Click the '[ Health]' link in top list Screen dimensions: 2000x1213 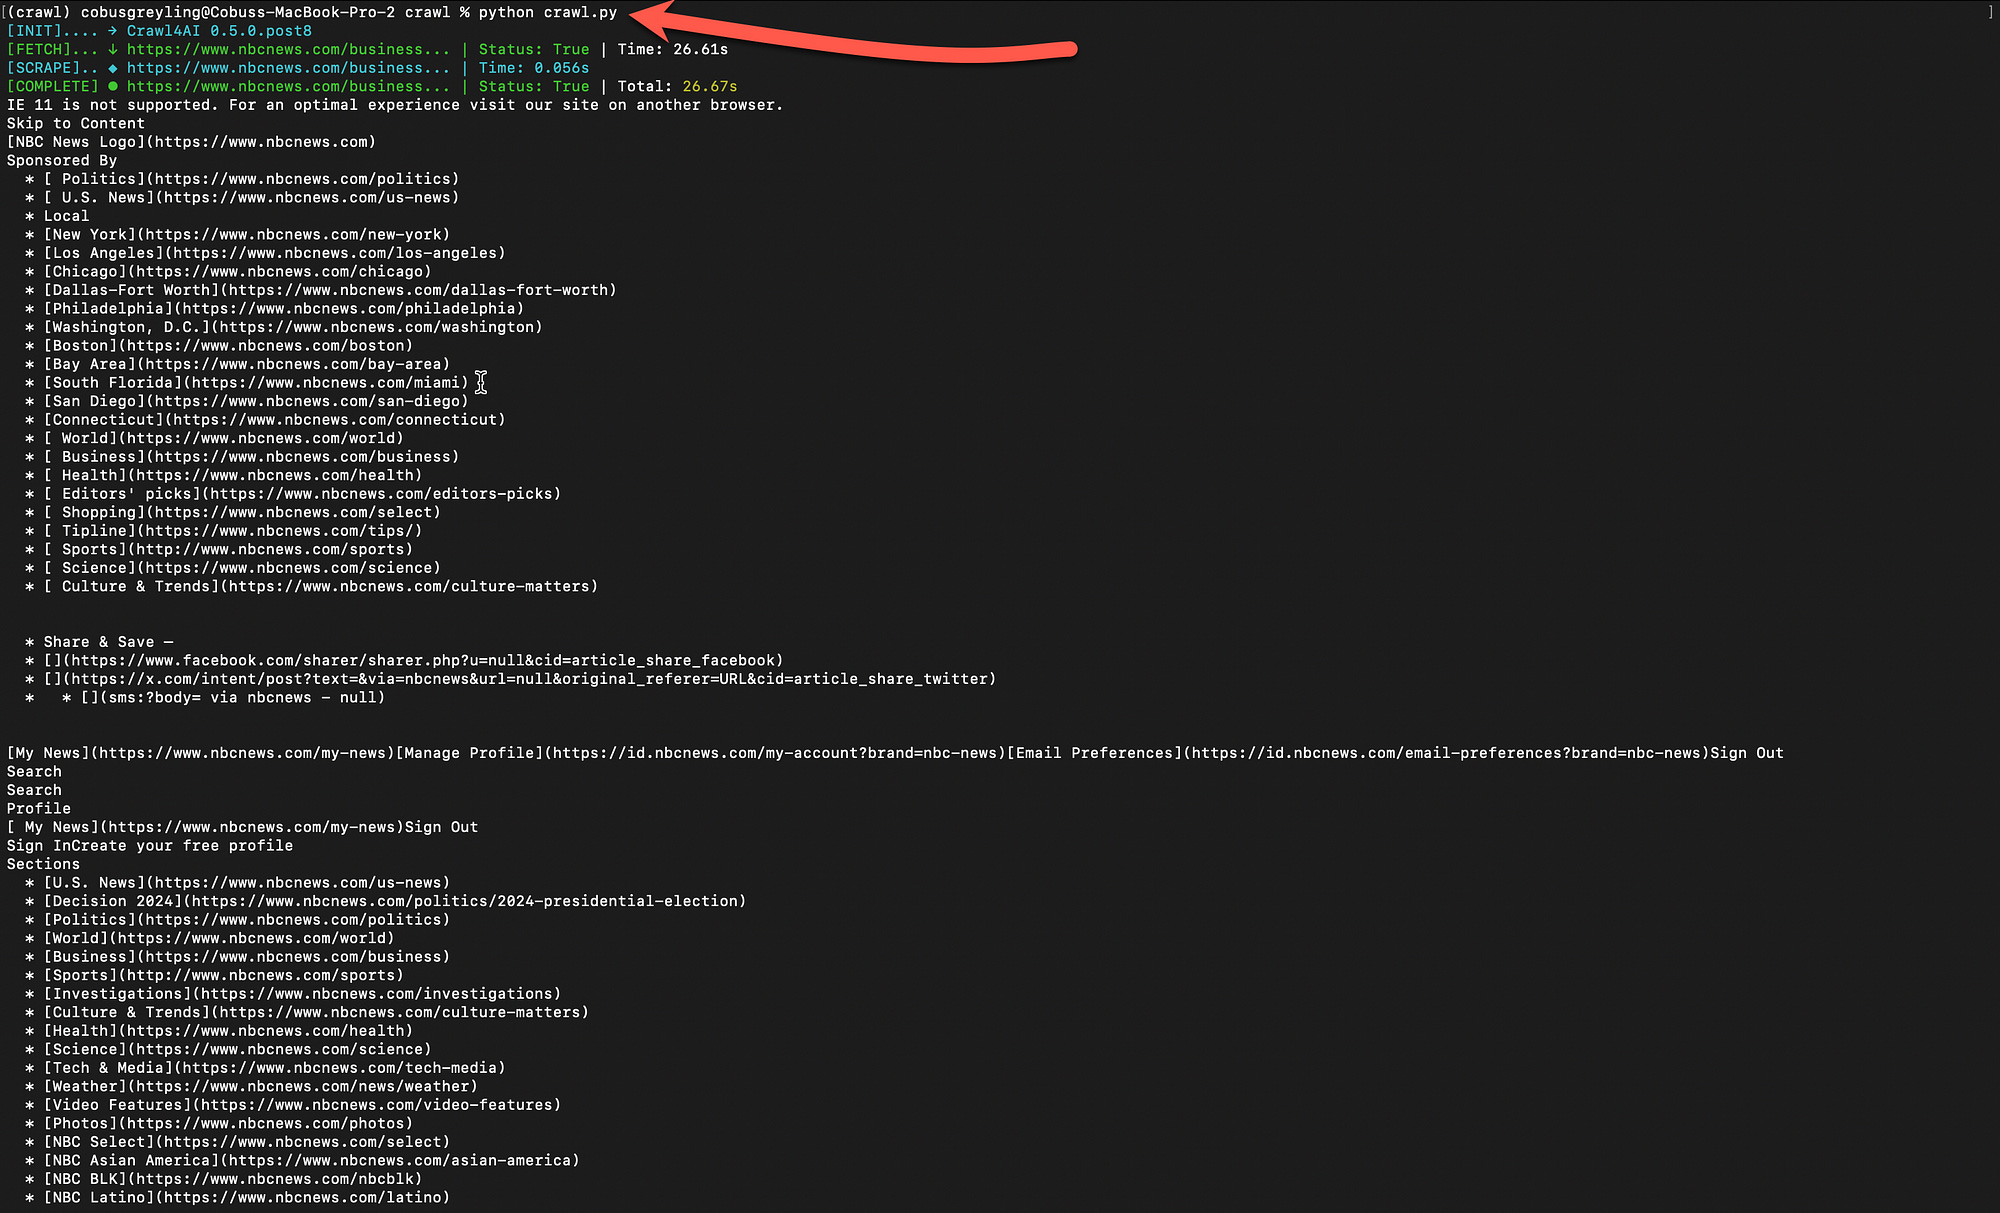(233, 475)
